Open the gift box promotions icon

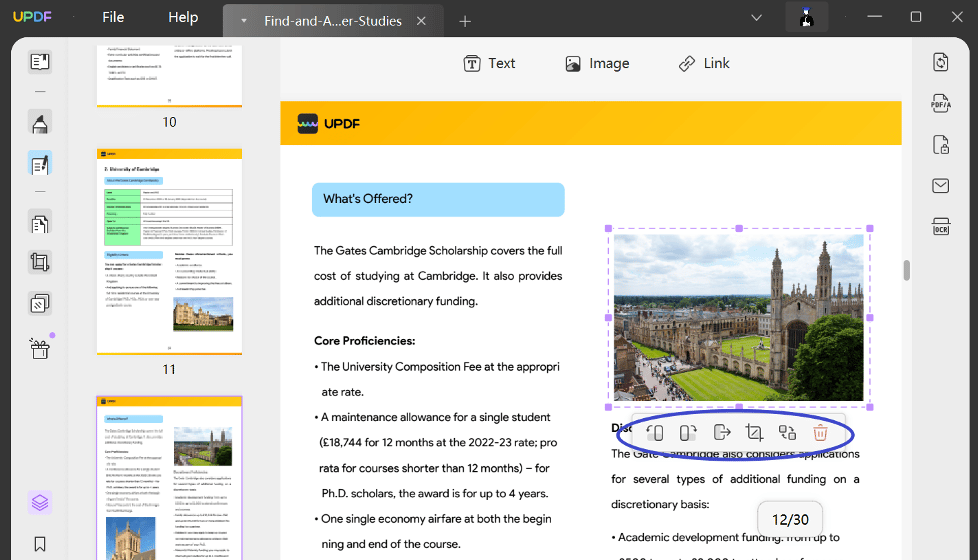tap(40, 349)
